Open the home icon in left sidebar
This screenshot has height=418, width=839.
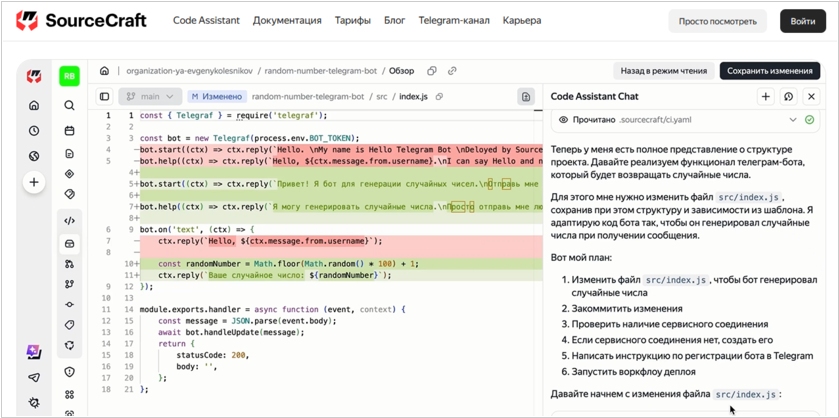coord(34,105)
